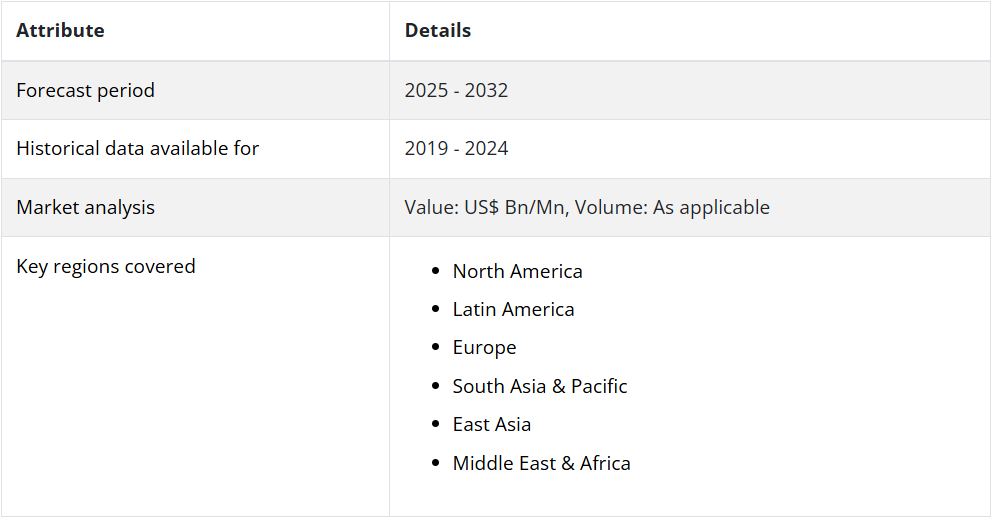The height and width of the screenshot is (517, 992).
Task: Select the Historical data available for label
Action: click(137, 148)
